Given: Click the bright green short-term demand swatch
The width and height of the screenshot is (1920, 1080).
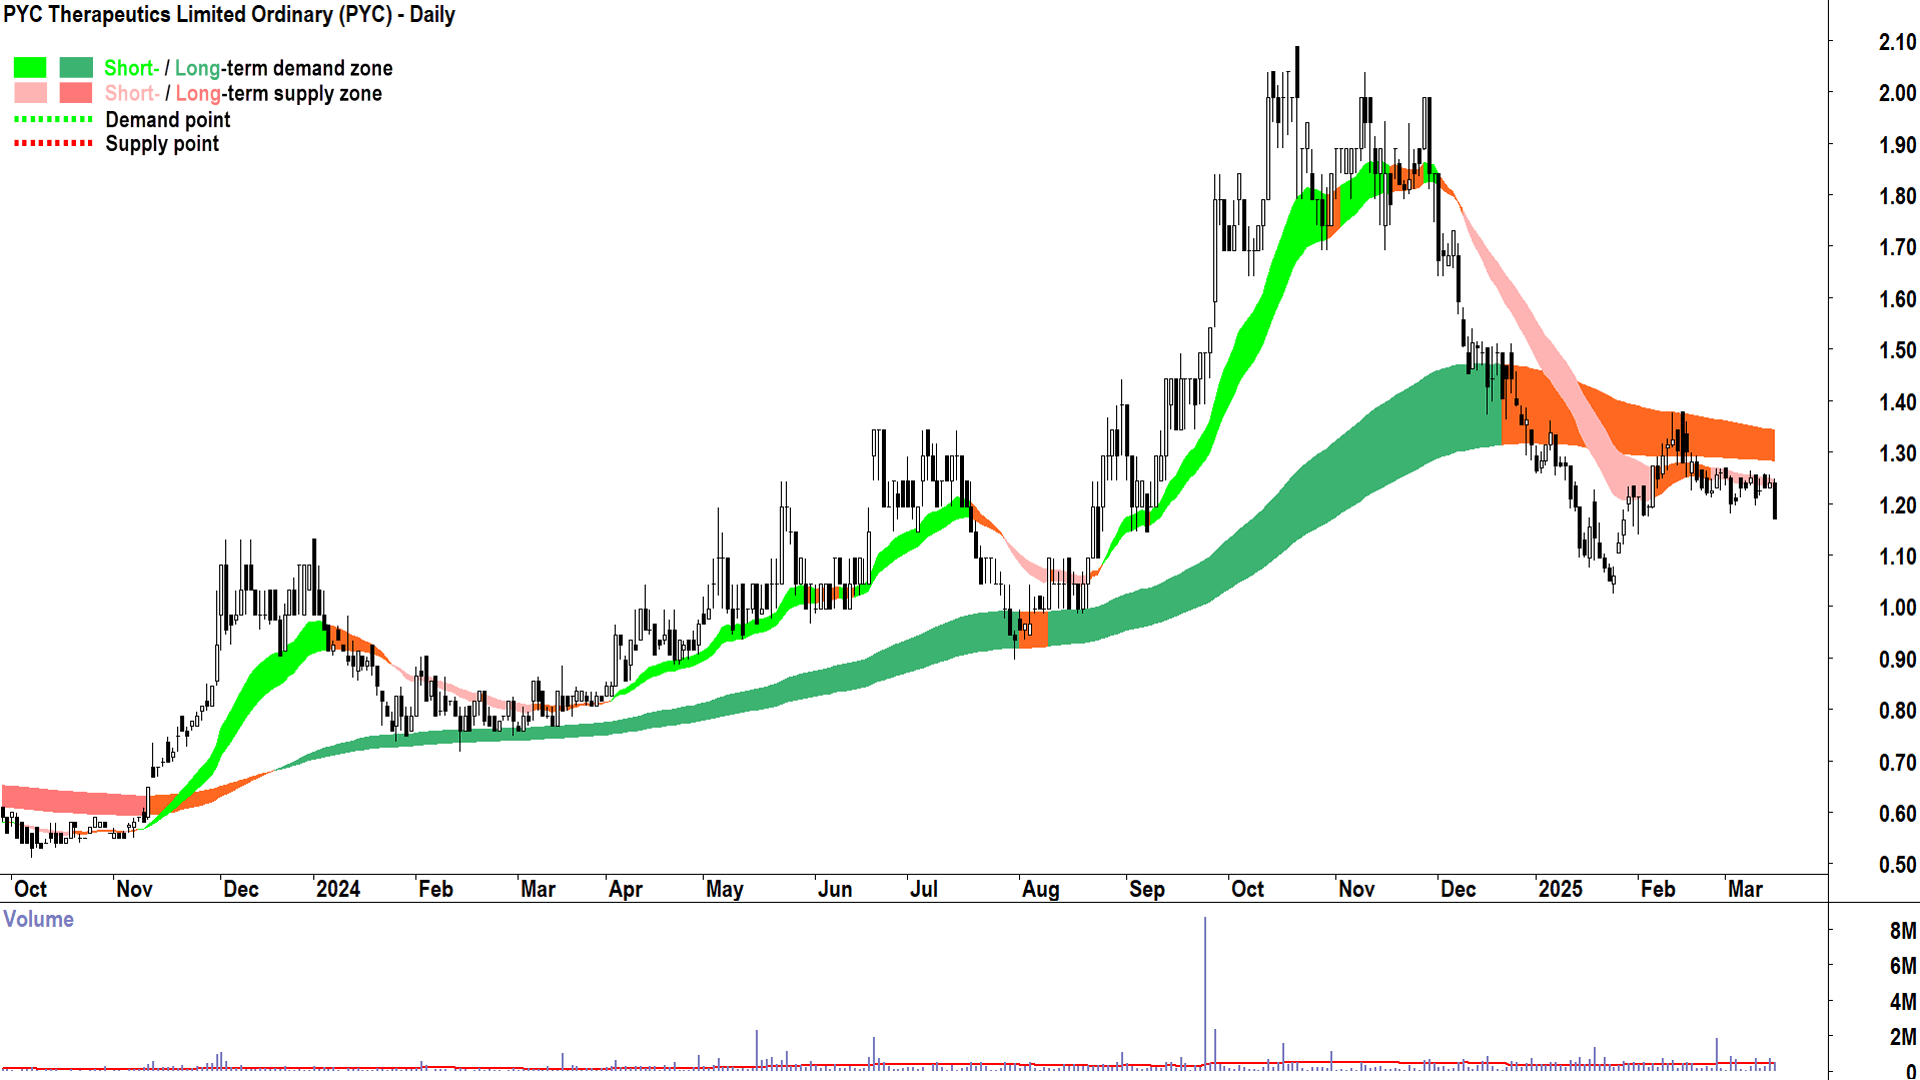Looking at the screenshot, I should 30,68.
